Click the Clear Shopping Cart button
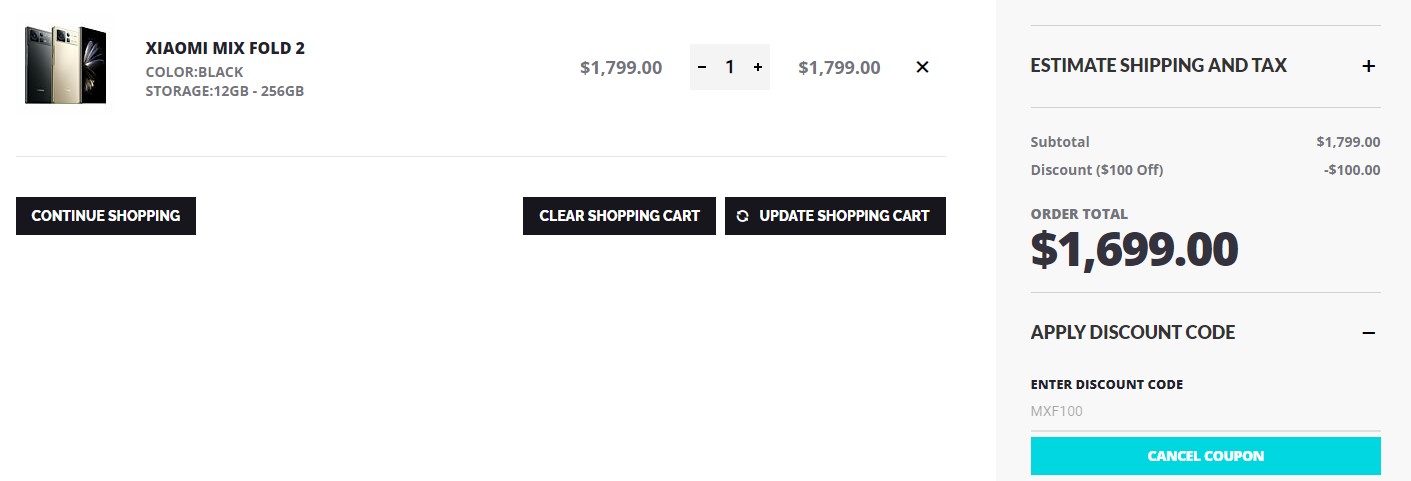The image size is (1411, 481). point(619,216)
